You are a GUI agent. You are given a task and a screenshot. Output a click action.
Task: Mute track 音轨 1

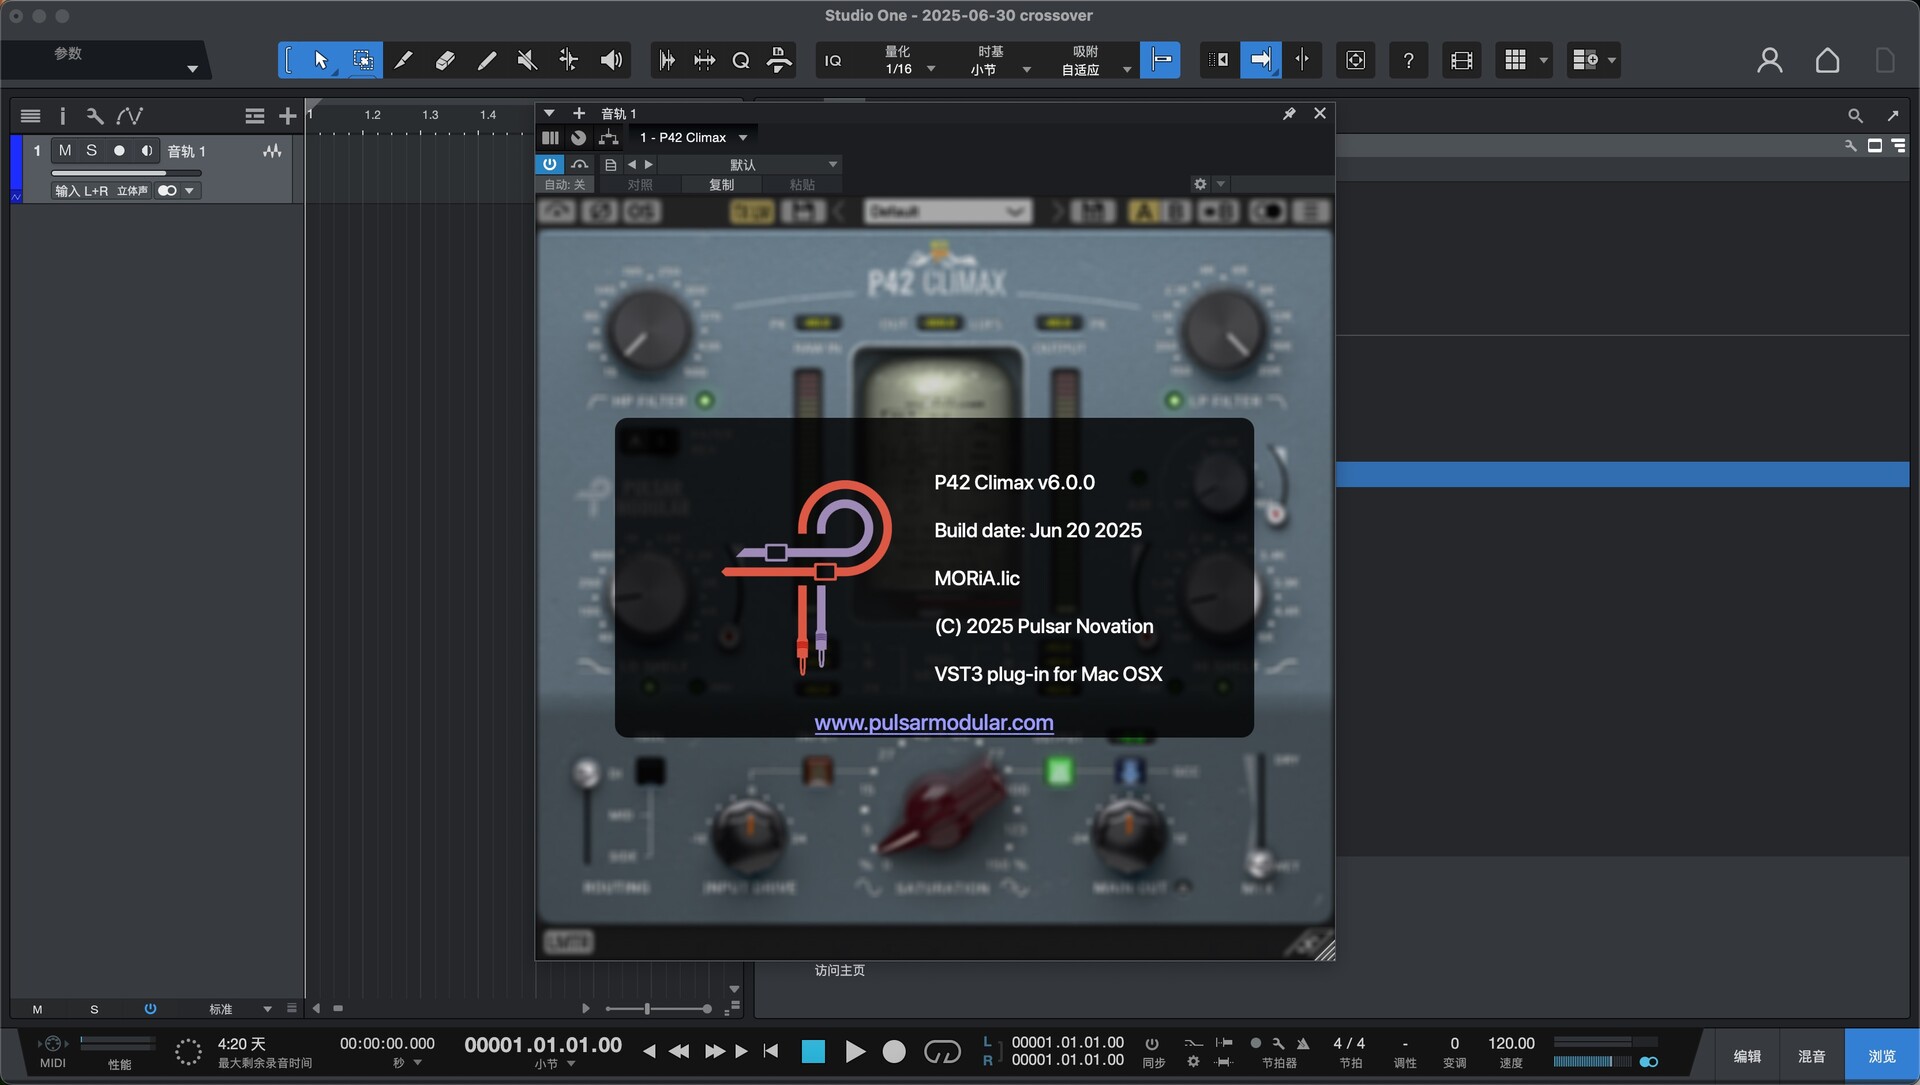[65, 150]
